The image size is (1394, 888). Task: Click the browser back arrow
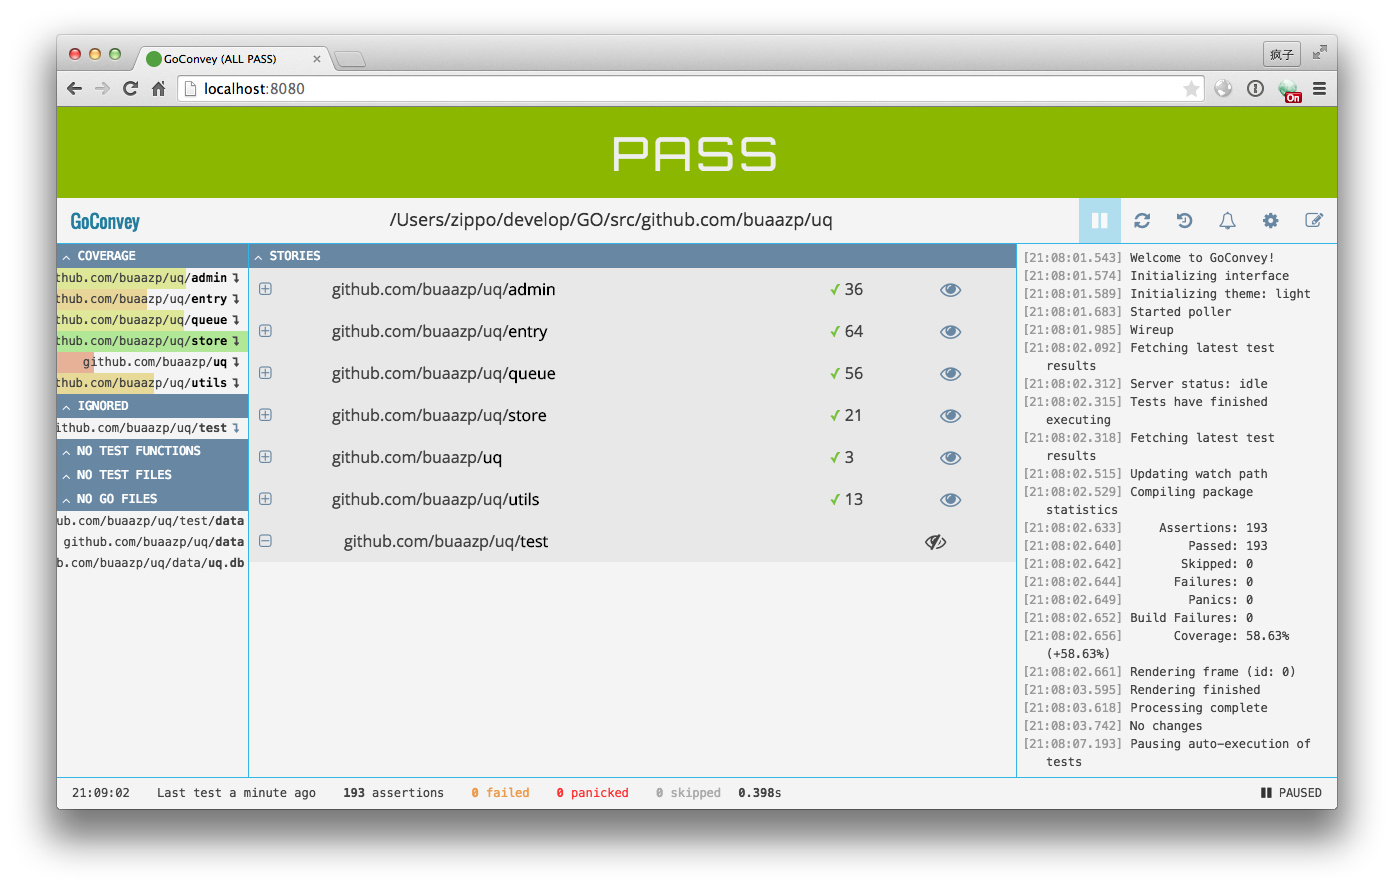click(x=74, y=89)
